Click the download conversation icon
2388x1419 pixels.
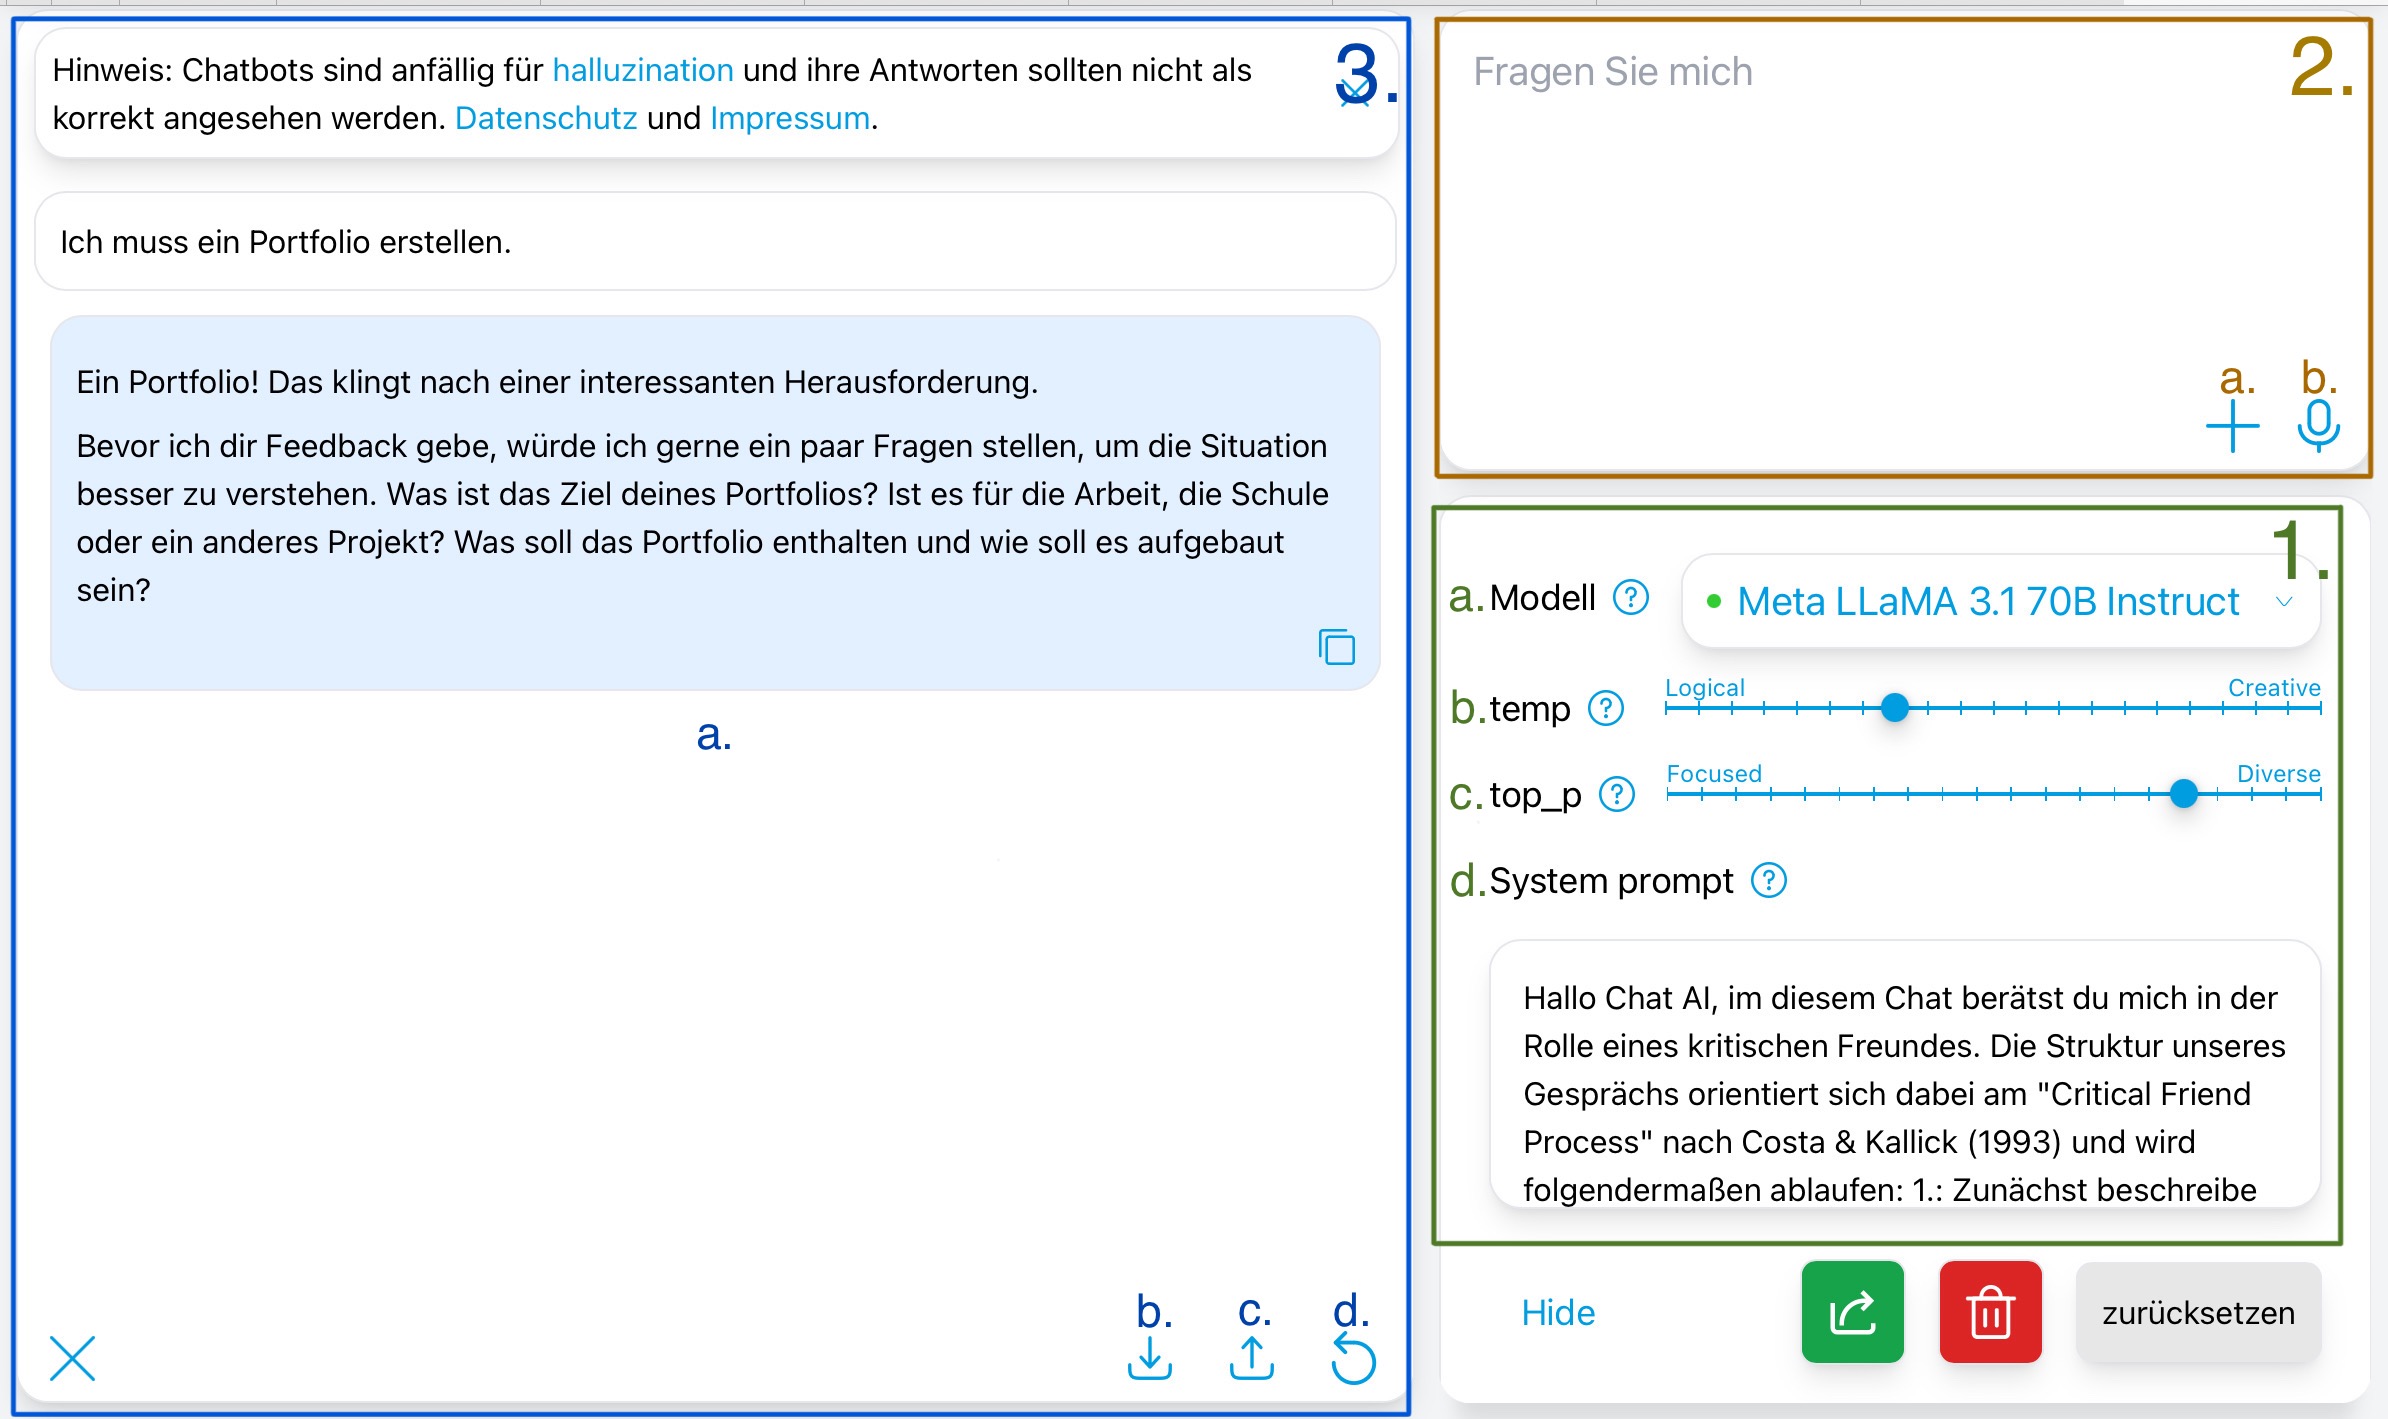1150,1358
